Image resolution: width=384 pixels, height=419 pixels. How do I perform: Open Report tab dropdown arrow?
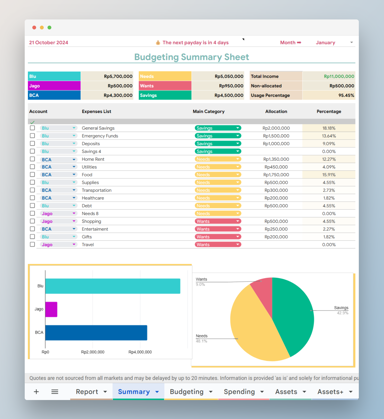click(105, 392)
